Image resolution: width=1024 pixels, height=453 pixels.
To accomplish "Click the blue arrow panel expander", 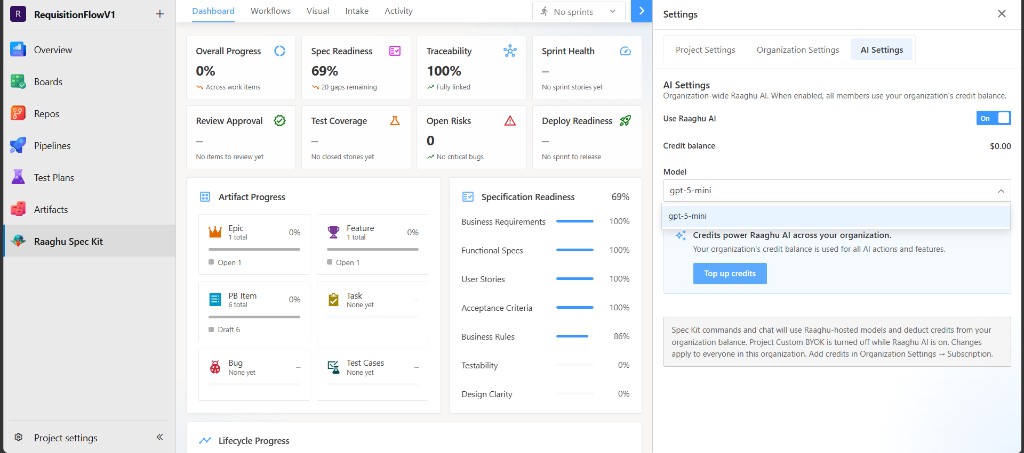I will pyautogui.click(x=641, y=11).
